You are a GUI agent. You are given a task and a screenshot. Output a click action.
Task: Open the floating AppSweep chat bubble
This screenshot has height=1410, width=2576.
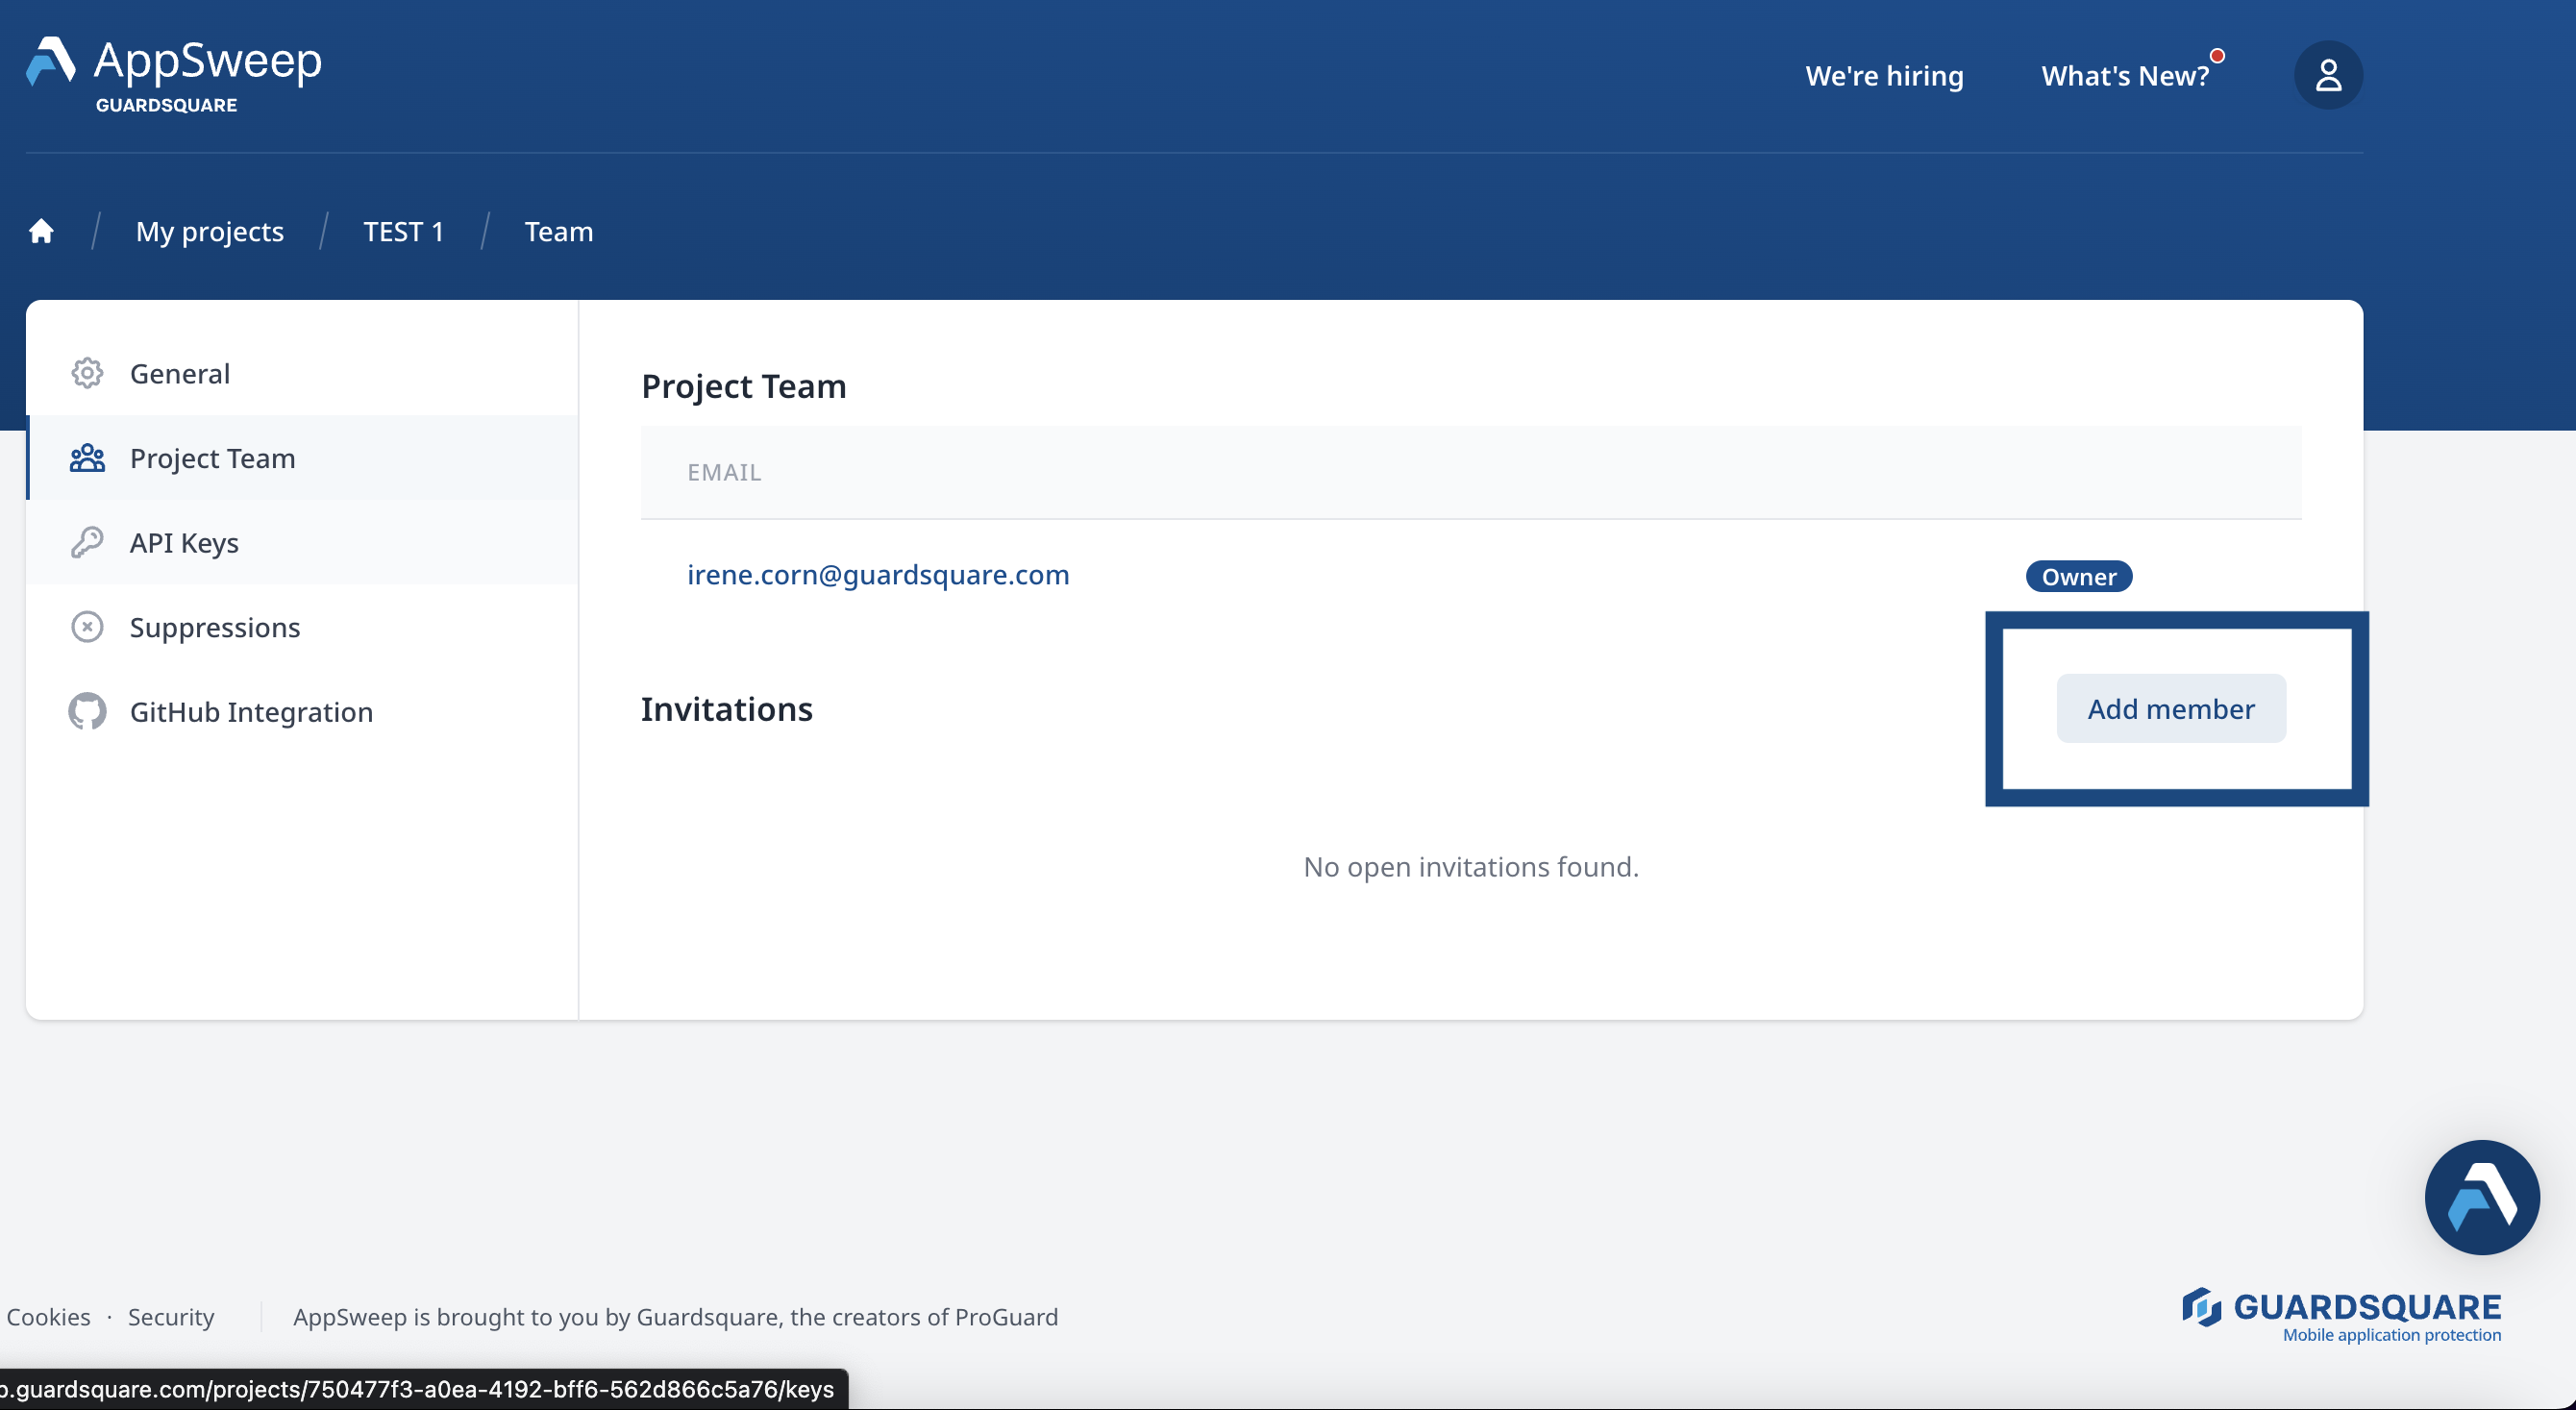2481,1196
